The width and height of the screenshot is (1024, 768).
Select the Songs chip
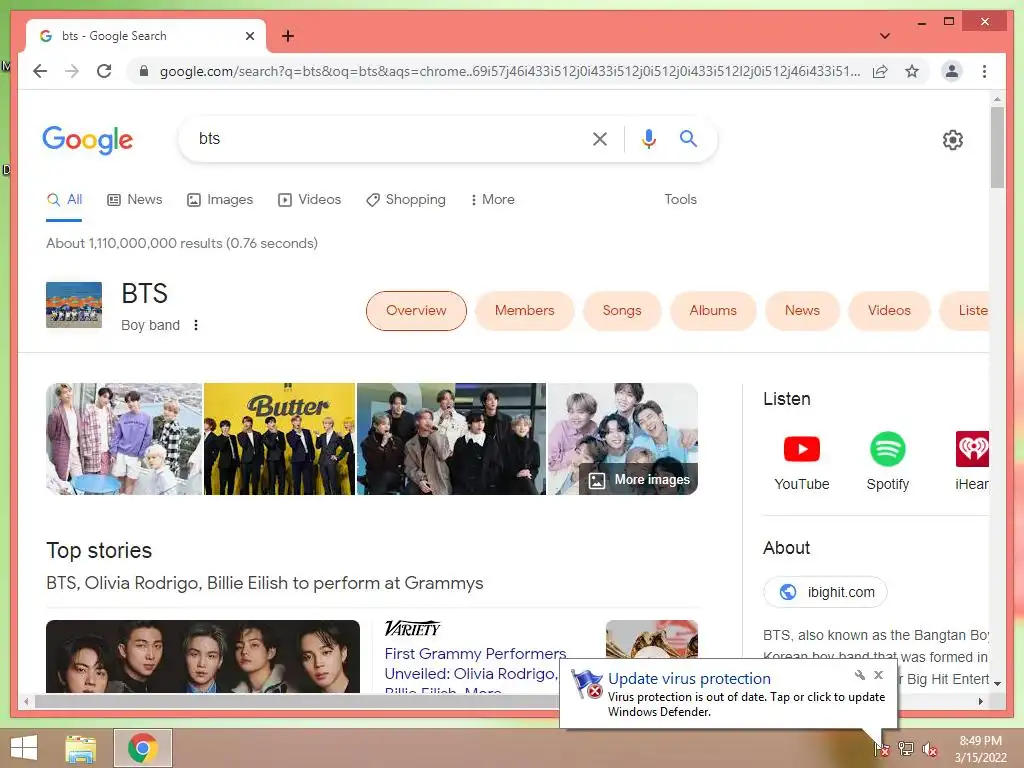(622, 311)
